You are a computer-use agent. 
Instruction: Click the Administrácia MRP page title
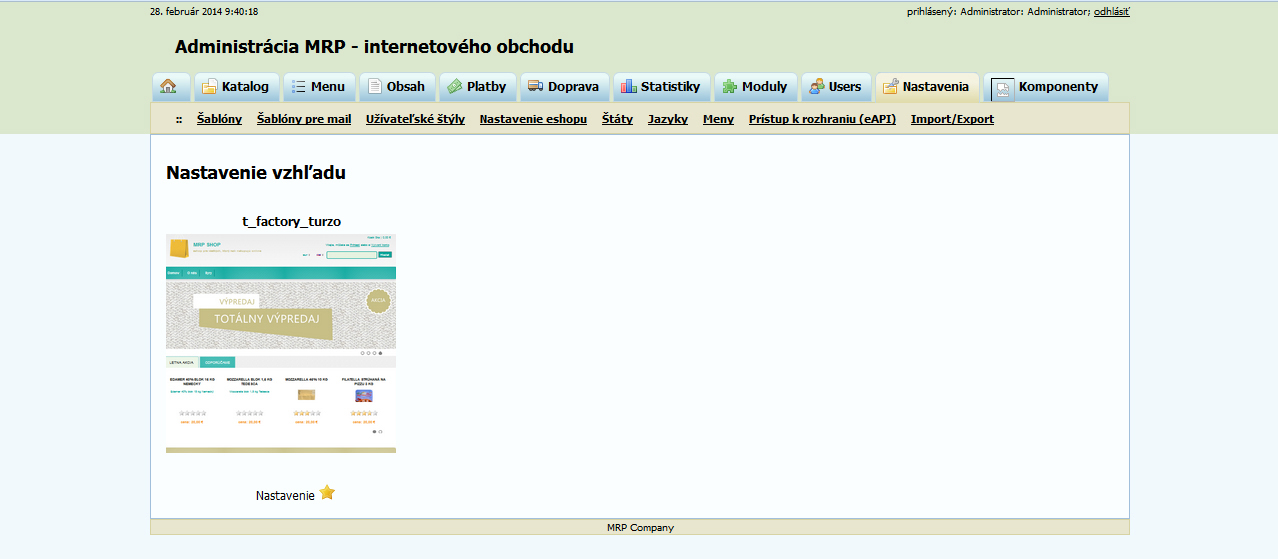tap(374, 47)
